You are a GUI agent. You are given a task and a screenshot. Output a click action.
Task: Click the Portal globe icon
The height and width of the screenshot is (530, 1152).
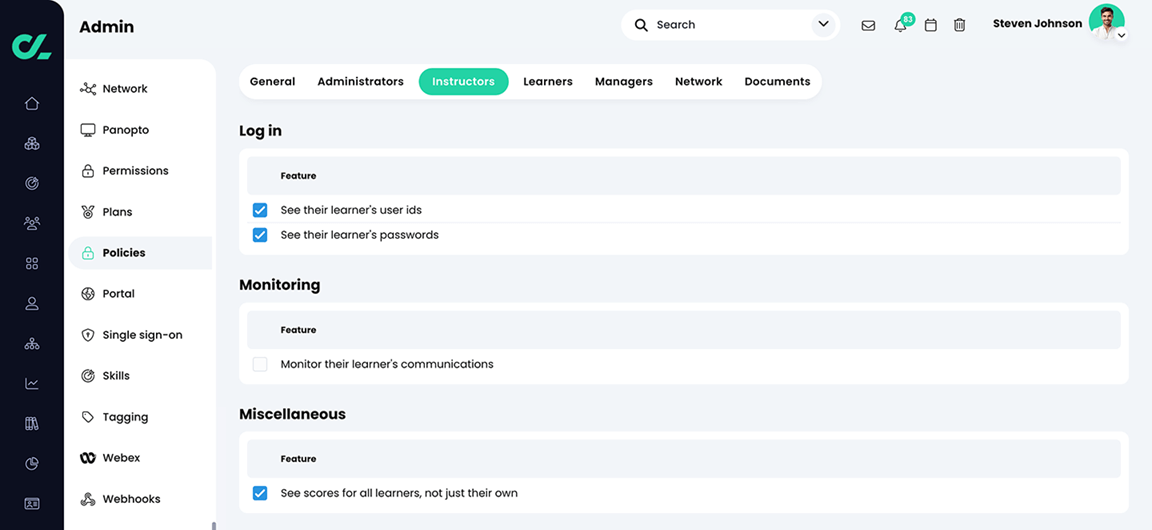click(x=88, y=294)
